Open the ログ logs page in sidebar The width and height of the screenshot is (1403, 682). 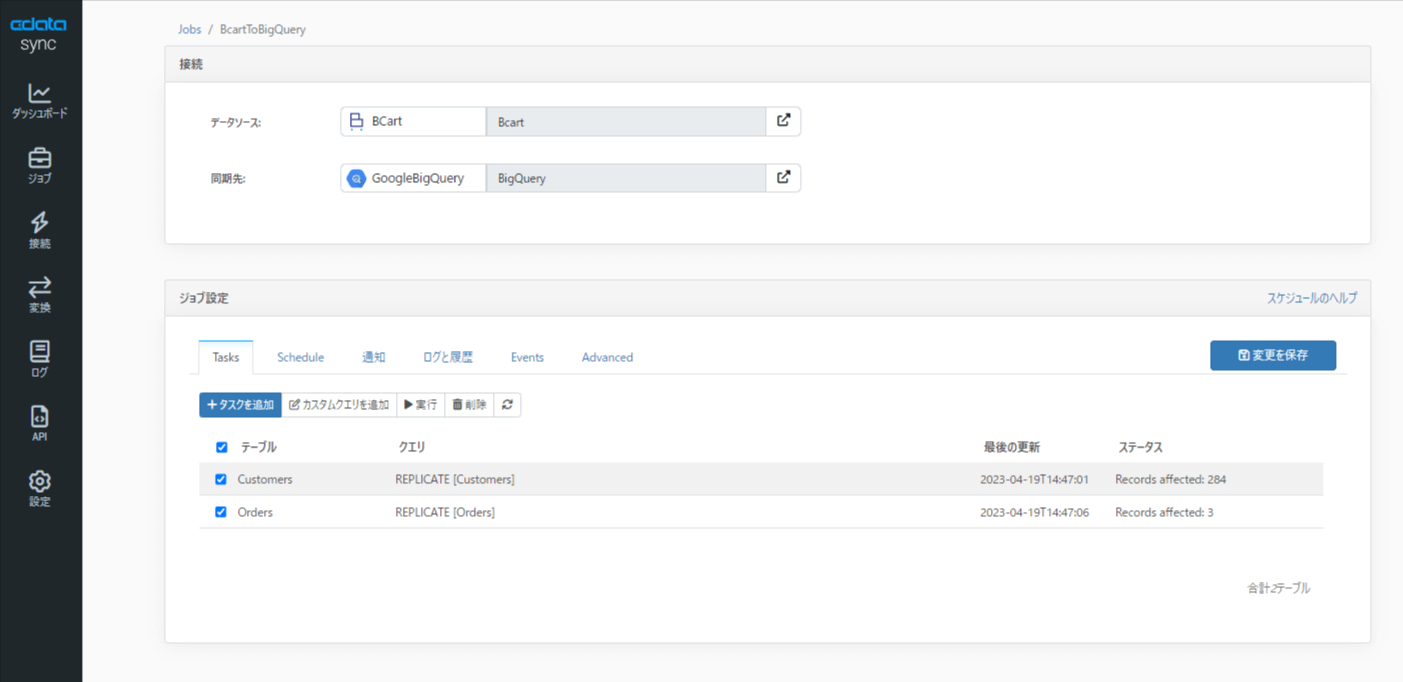click(39, 360)
